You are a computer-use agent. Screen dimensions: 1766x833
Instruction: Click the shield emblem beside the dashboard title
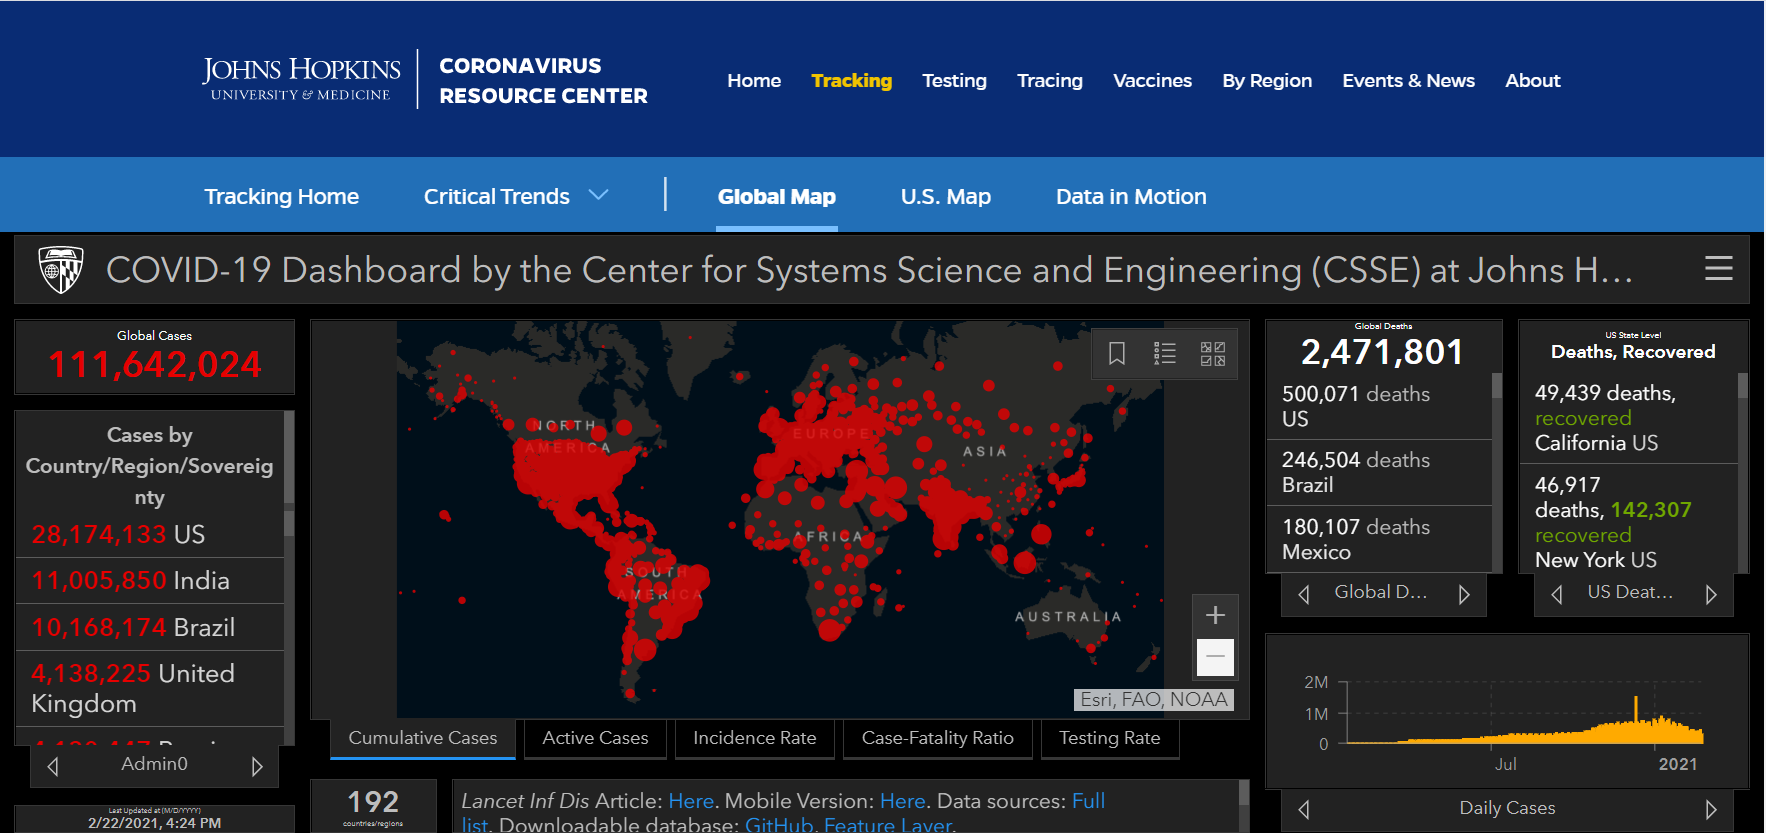(x=61, y=269)
